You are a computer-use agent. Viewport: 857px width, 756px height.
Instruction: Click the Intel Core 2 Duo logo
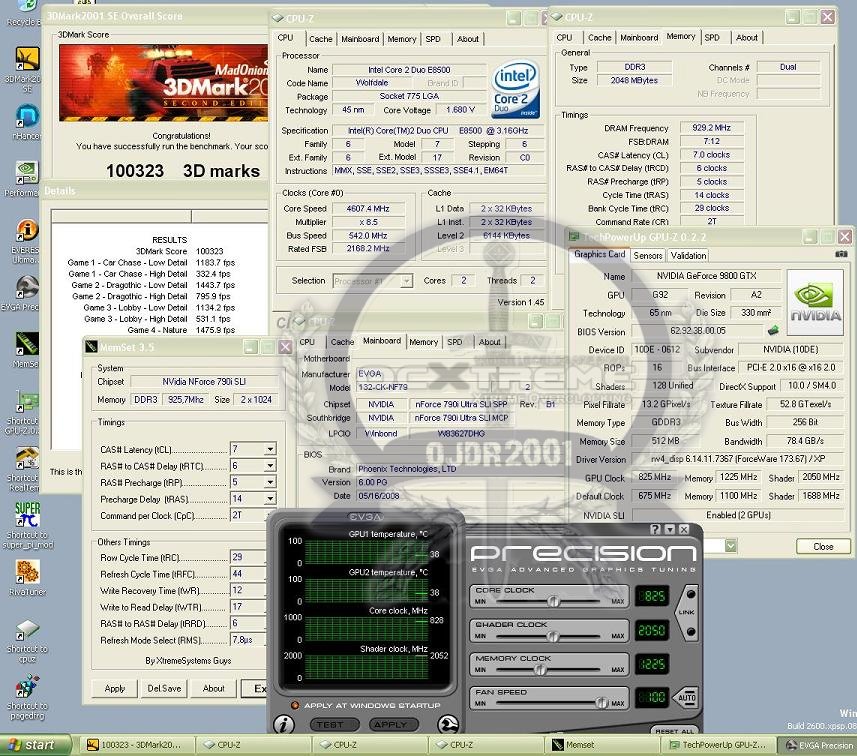(x=515, y=89)
